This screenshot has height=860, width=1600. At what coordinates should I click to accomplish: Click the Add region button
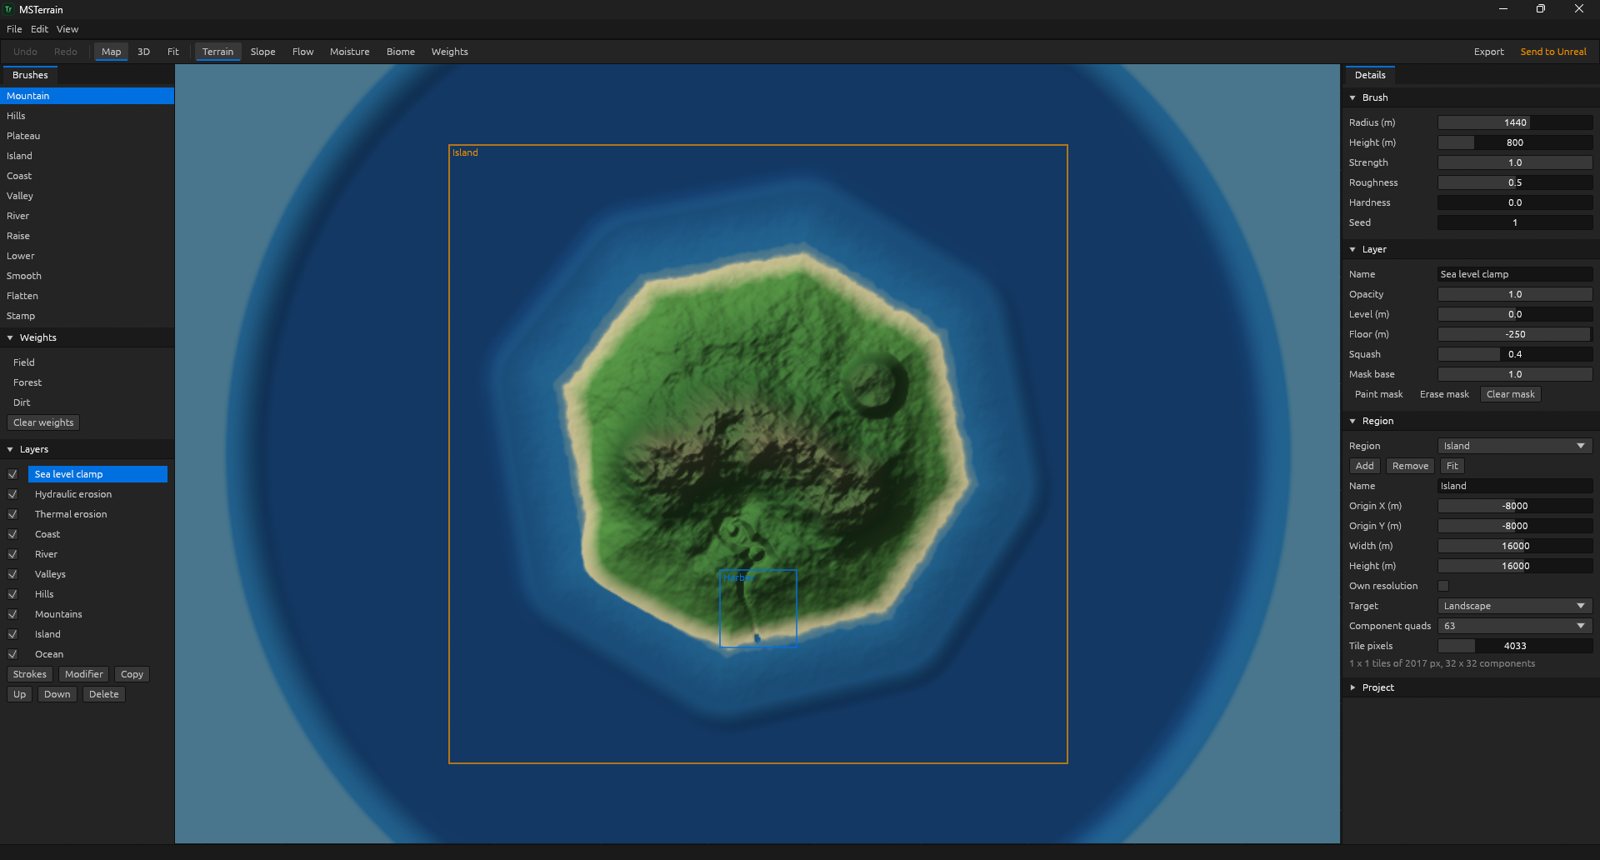1365,466
